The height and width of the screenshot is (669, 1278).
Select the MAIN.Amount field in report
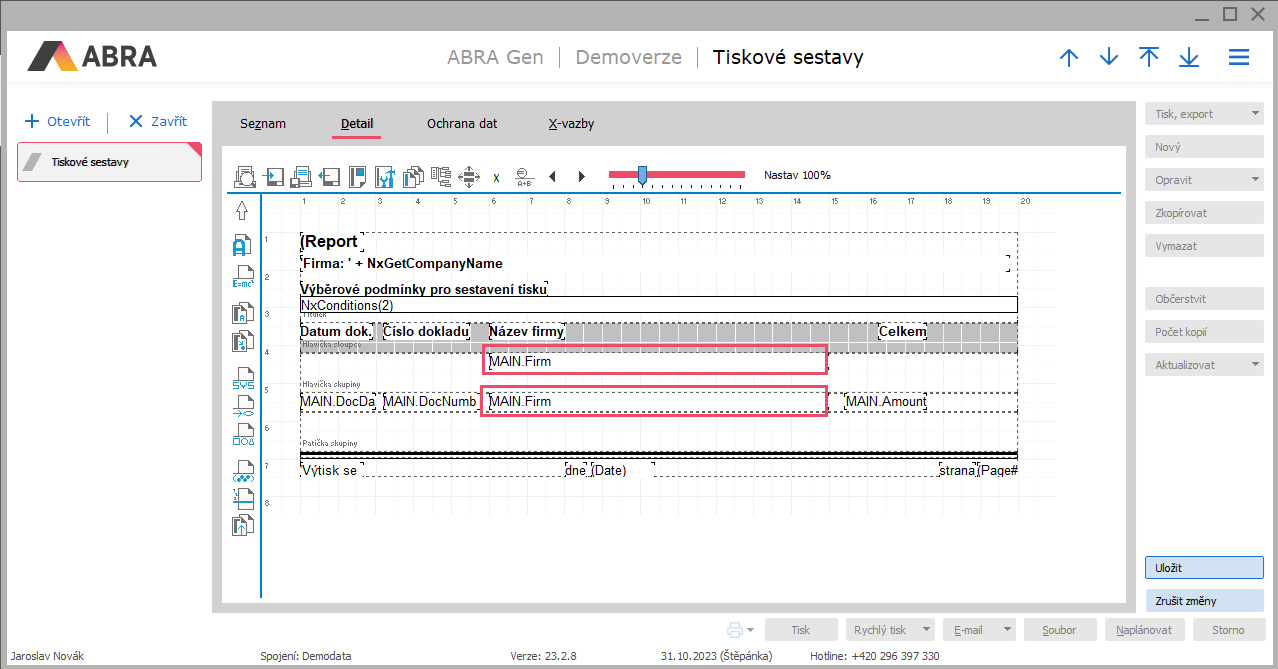coord(886,401)
